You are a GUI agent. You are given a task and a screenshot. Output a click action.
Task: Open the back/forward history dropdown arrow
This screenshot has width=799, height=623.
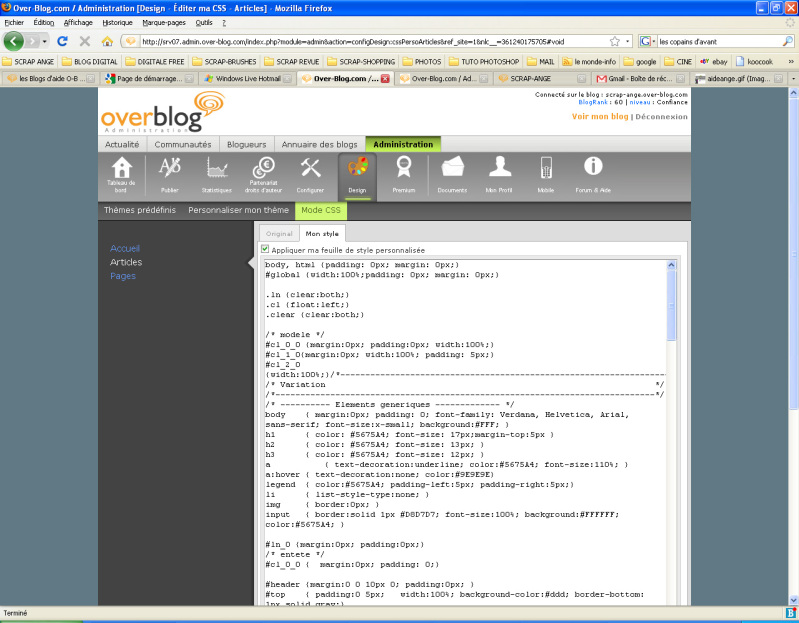point(45,41)
